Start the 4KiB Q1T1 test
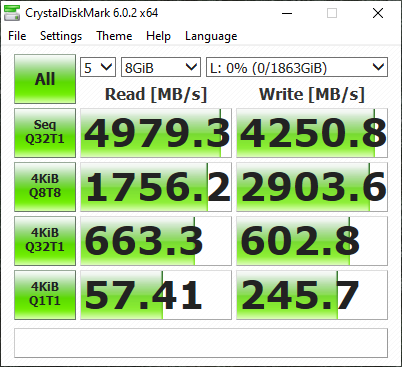Viewport: 402px width, 367px height. (x=45, y=295)
